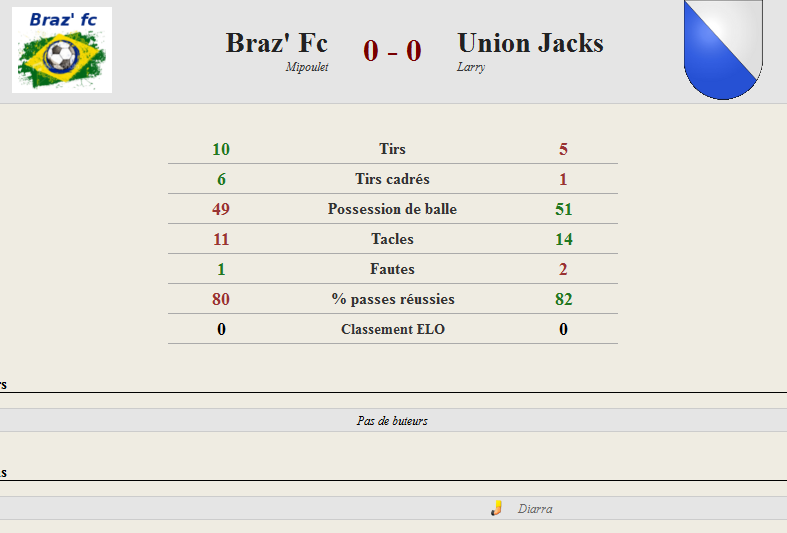Screen dimensions: 787x533
Task: Select the Possession de balle label
Action: (x=392, y=209)
